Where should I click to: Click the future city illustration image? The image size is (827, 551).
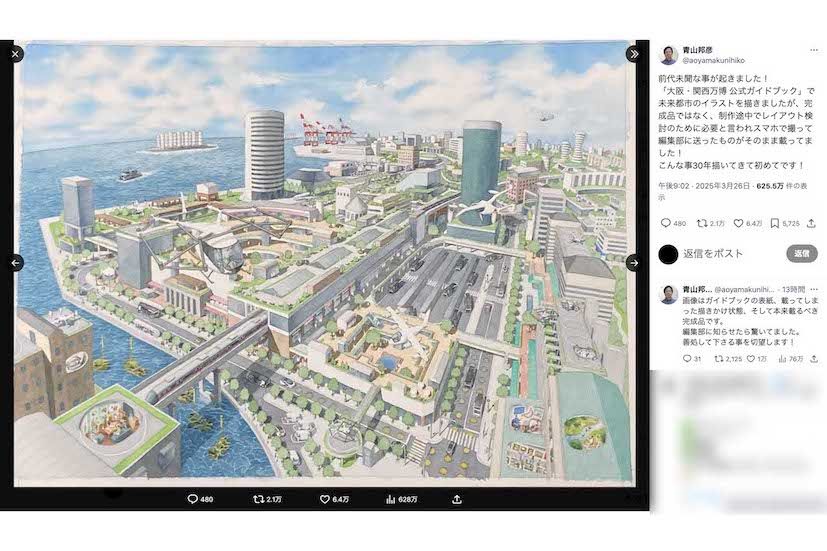pyautogui.click(x=324, y=262)
